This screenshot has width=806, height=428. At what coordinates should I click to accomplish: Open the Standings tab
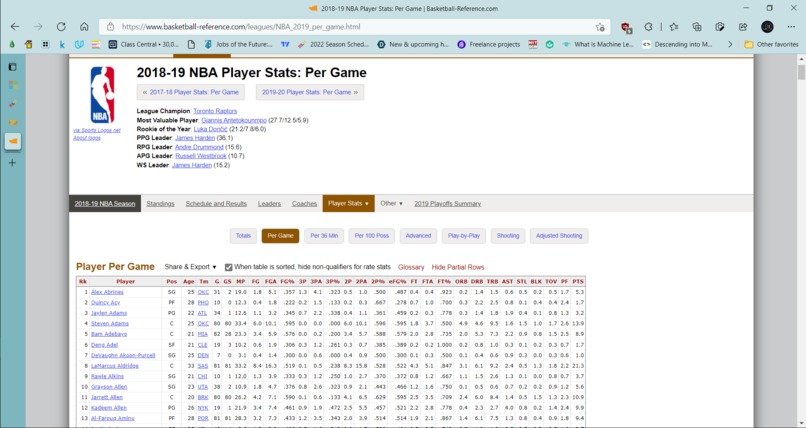click(160, 203)
